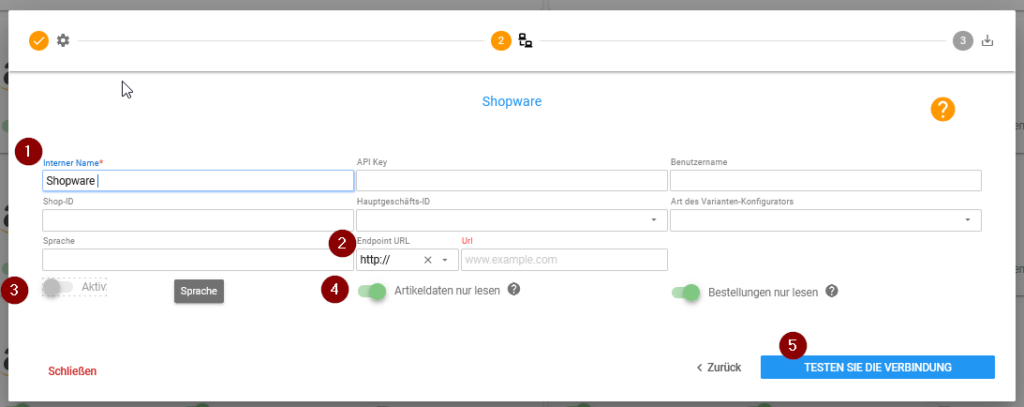Go back with the Zurück button
Screen dimensions: 1024x407
[718, 367]
